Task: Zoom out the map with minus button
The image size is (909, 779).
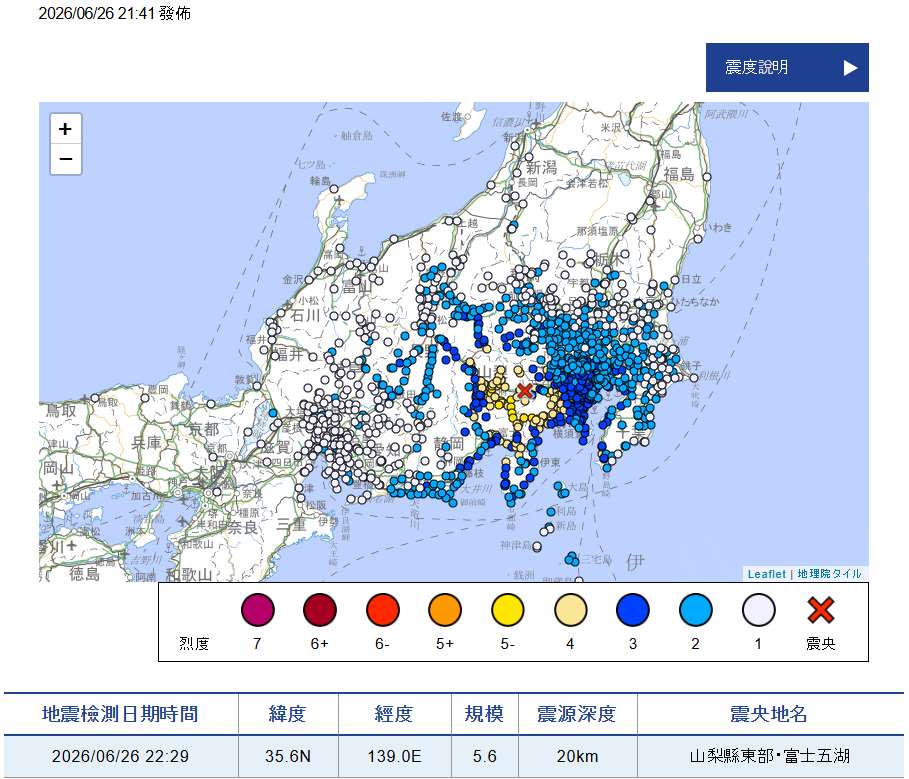Action: (x=66, y=159)
